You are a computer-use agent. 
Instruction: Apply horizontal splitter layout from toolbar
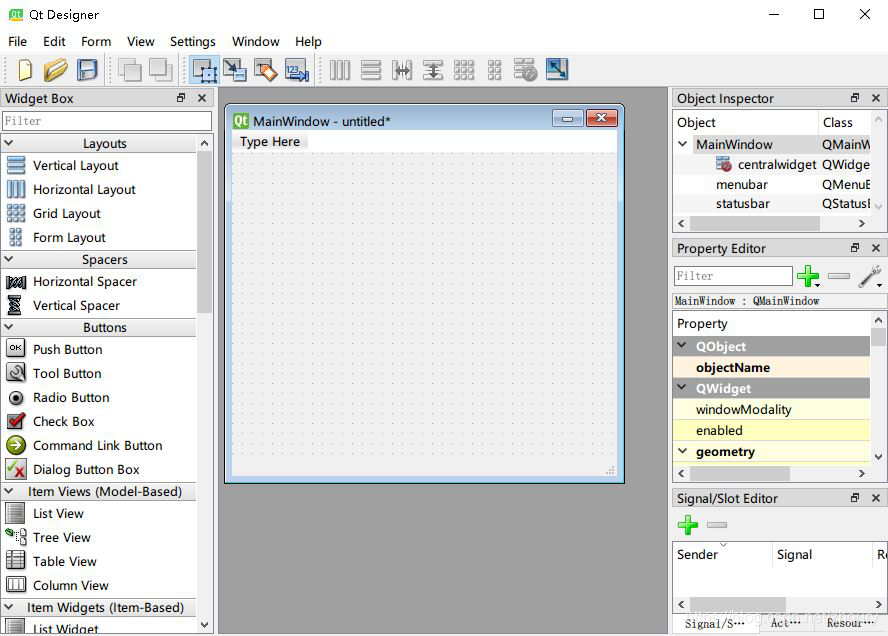coord(402,70)
